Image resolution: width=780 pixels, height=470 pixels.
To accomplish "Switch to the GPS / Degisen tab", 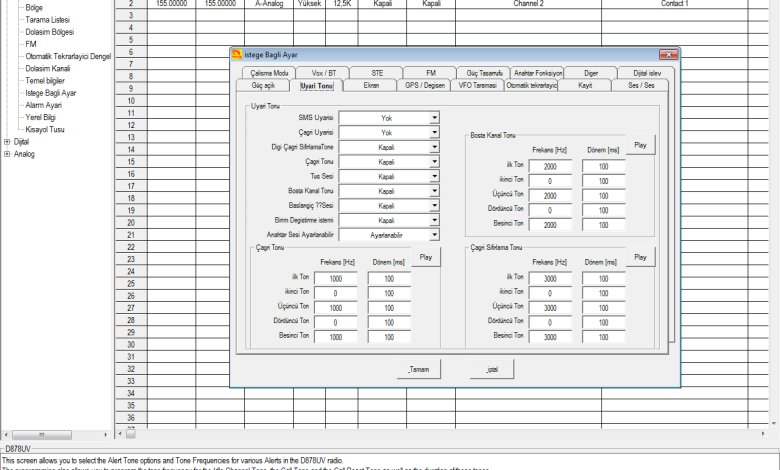I will [425, 86].
